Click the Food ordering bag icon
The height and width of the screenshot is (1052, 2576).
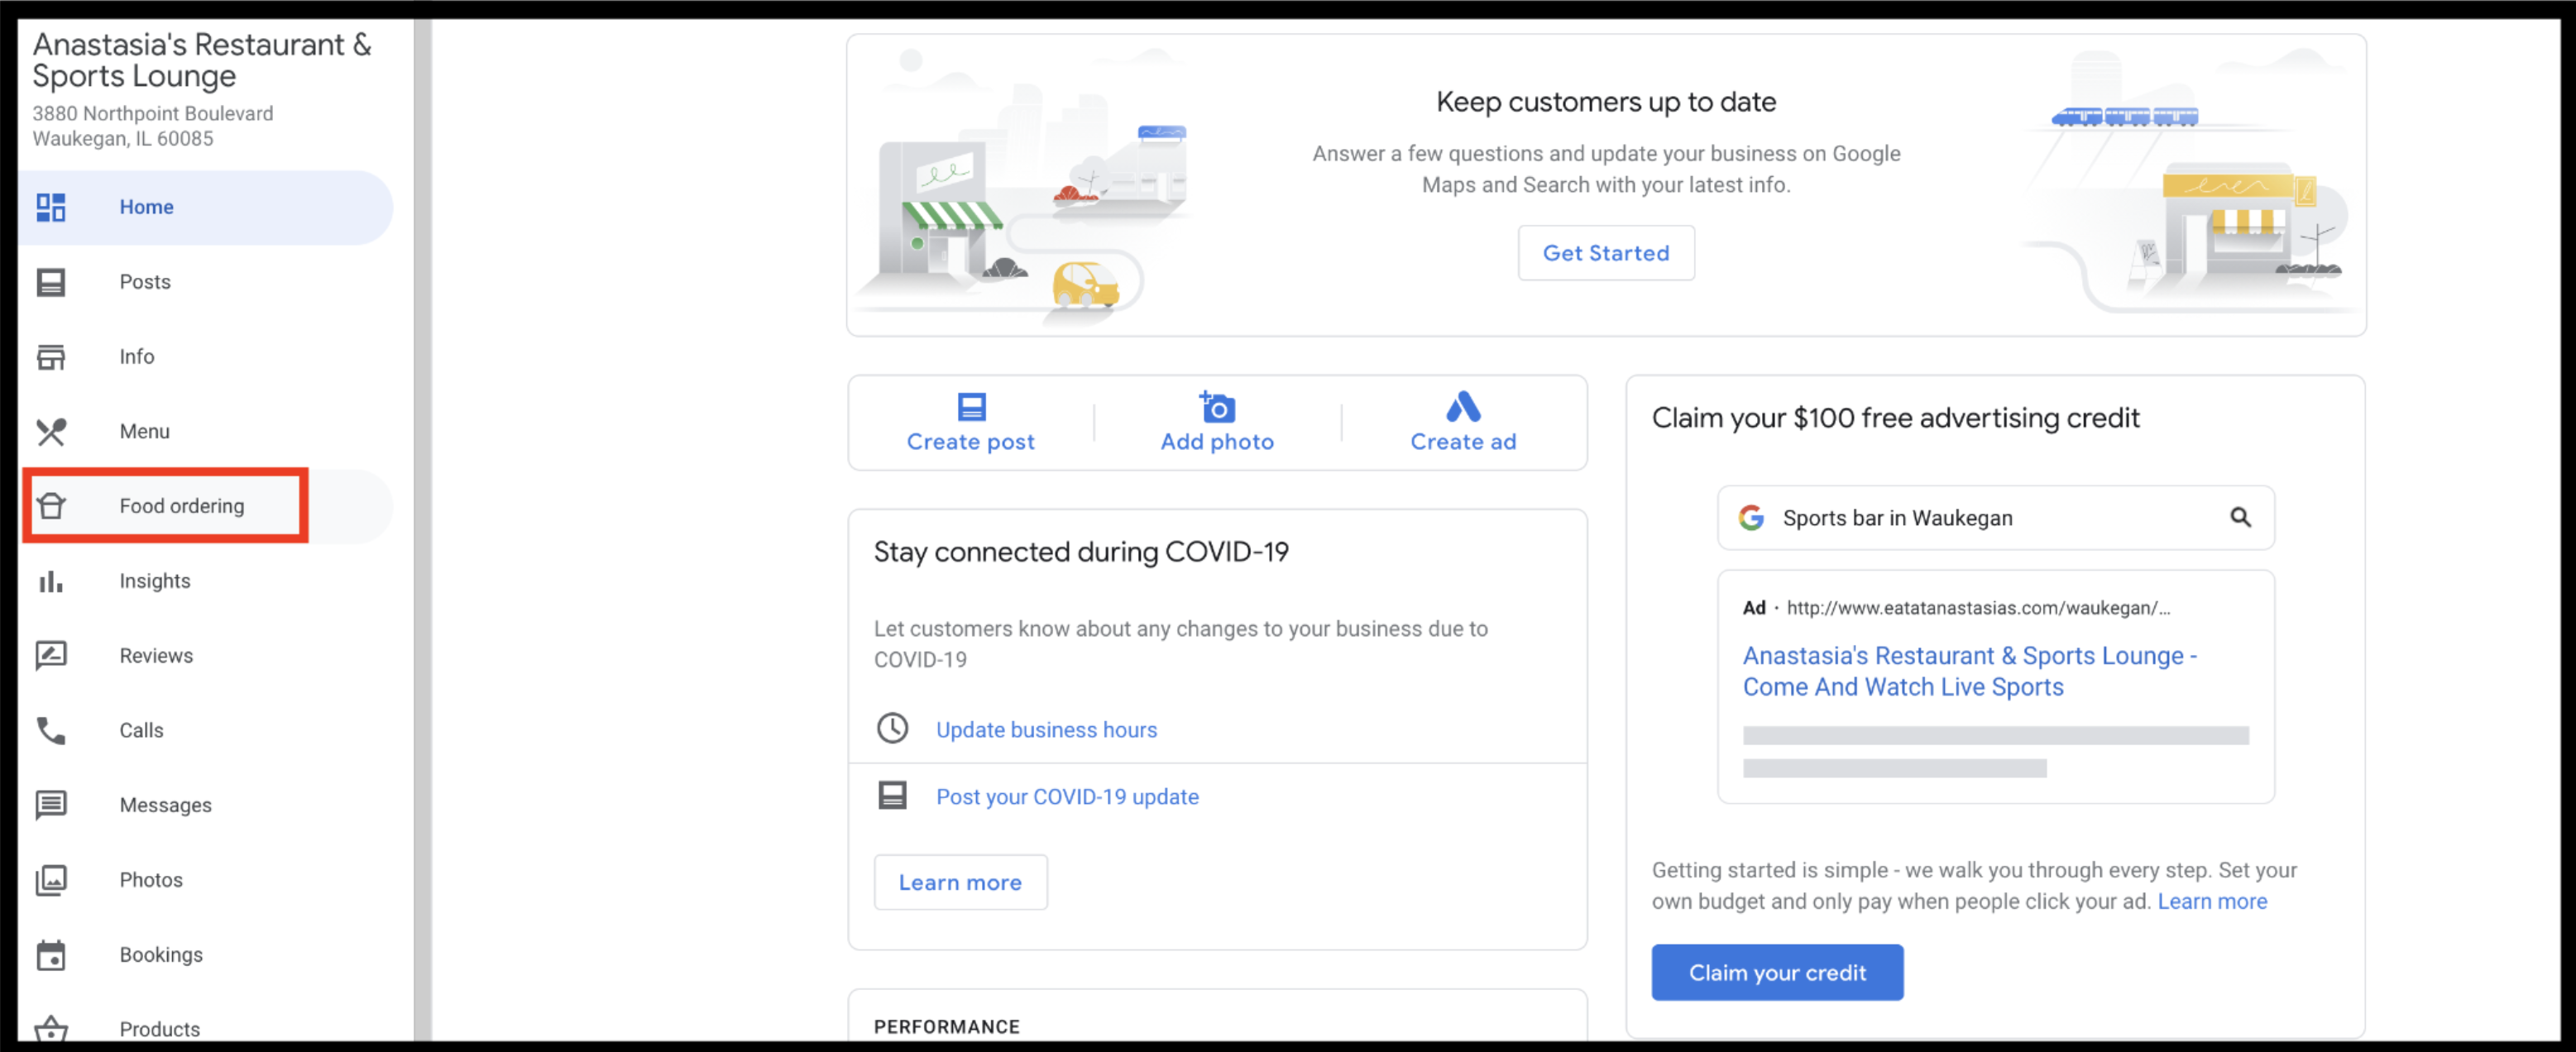[x=51, y=506]
